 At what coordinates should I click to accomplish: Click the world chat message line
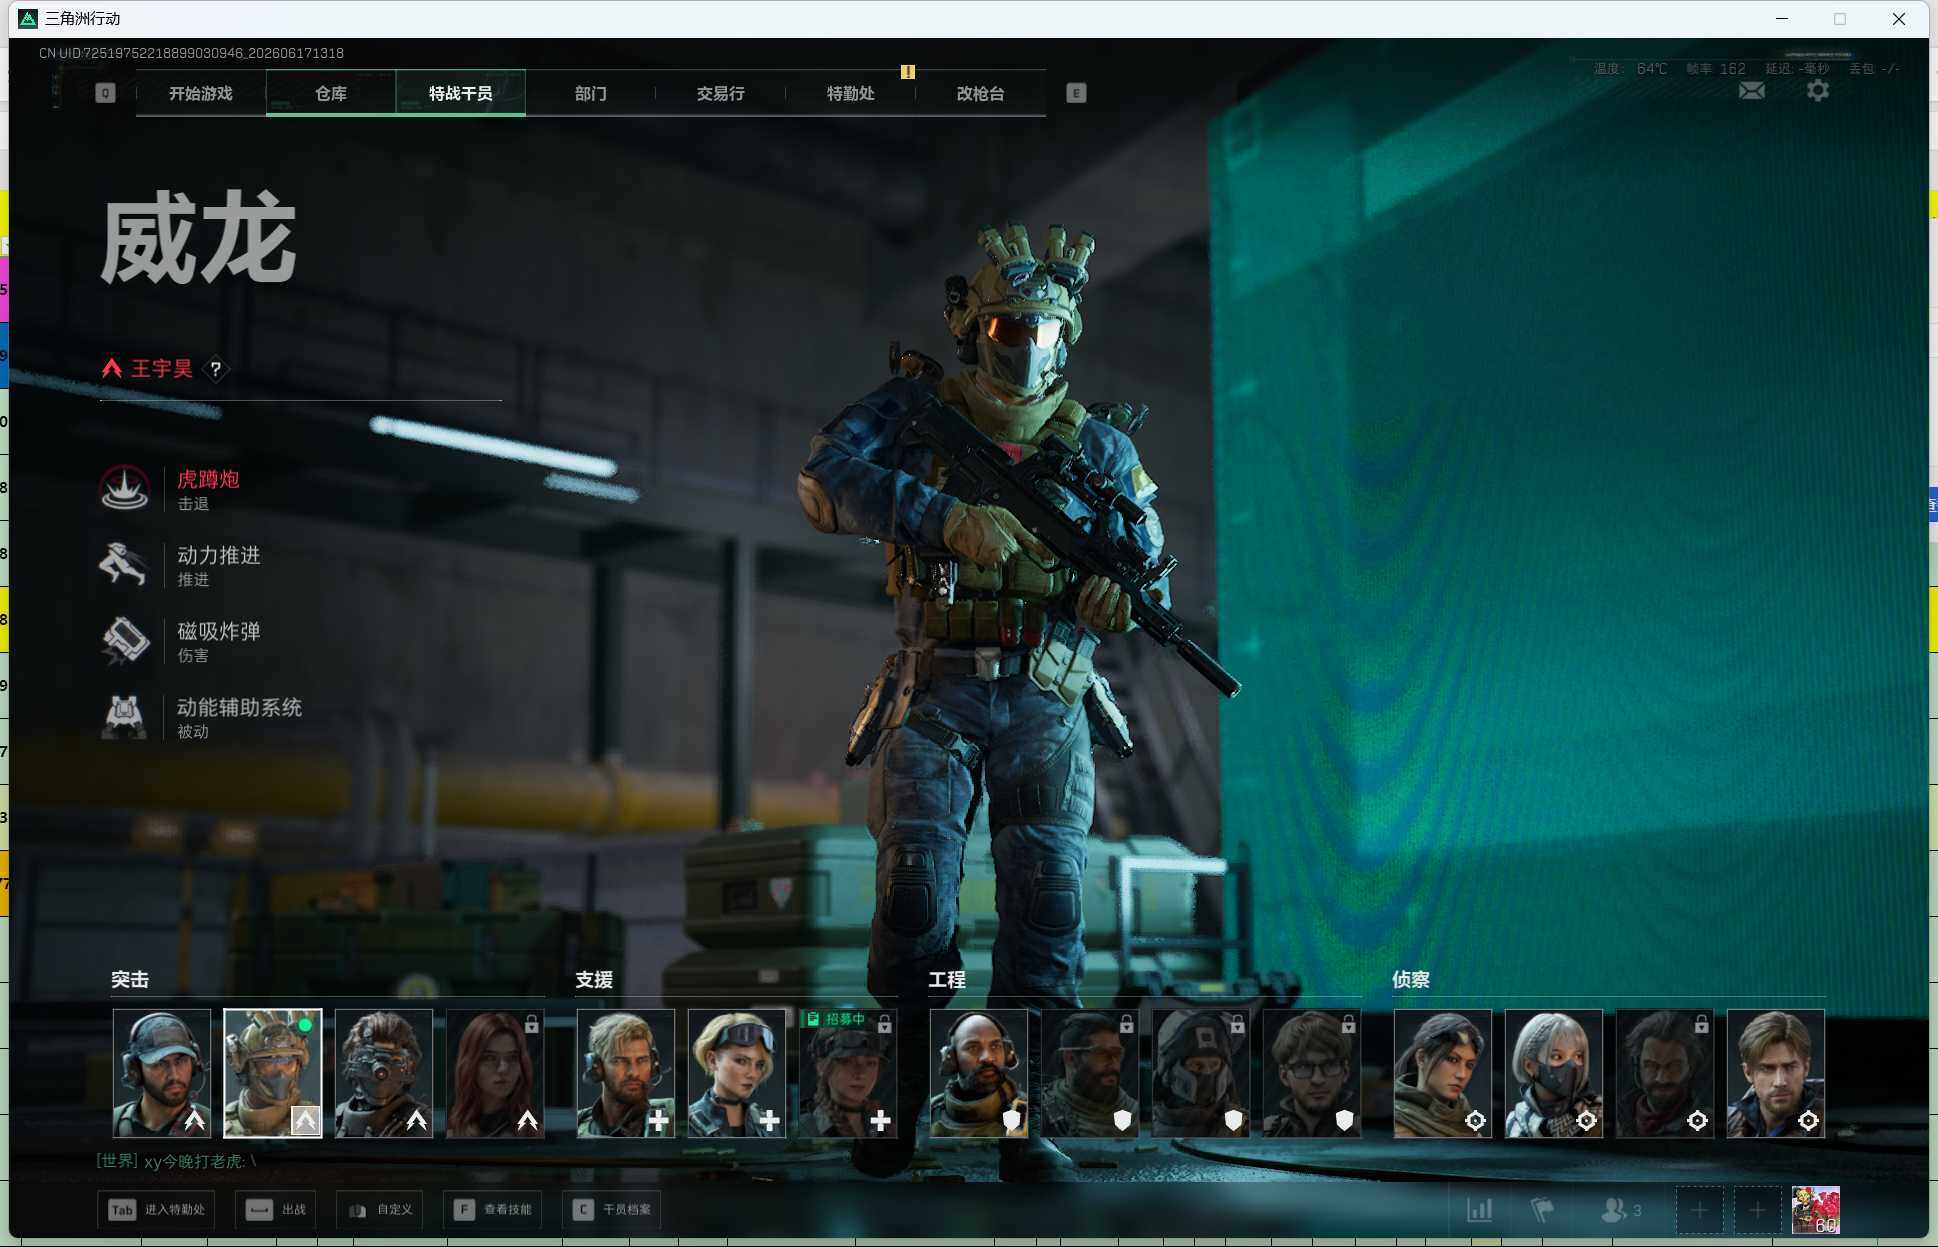tap(177, 1161)
